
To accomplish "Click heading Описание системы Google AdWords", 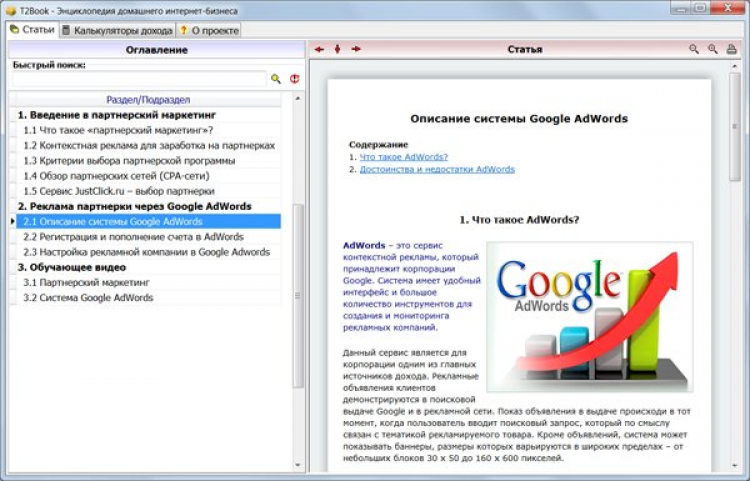I will (519, 119).
